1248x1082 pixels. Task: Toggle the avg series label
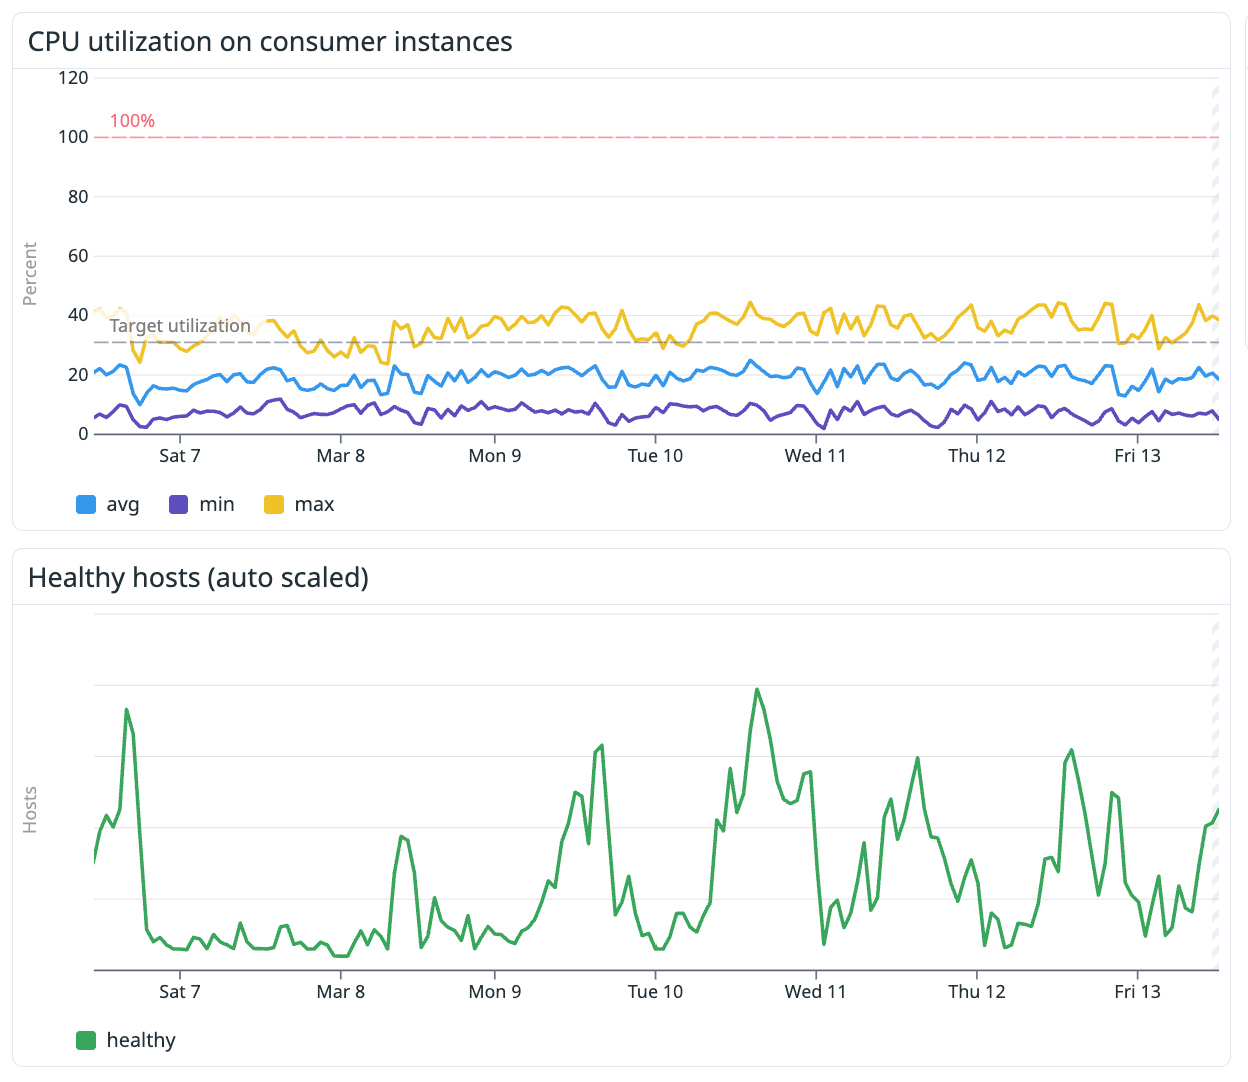click(x=123, y=505)
